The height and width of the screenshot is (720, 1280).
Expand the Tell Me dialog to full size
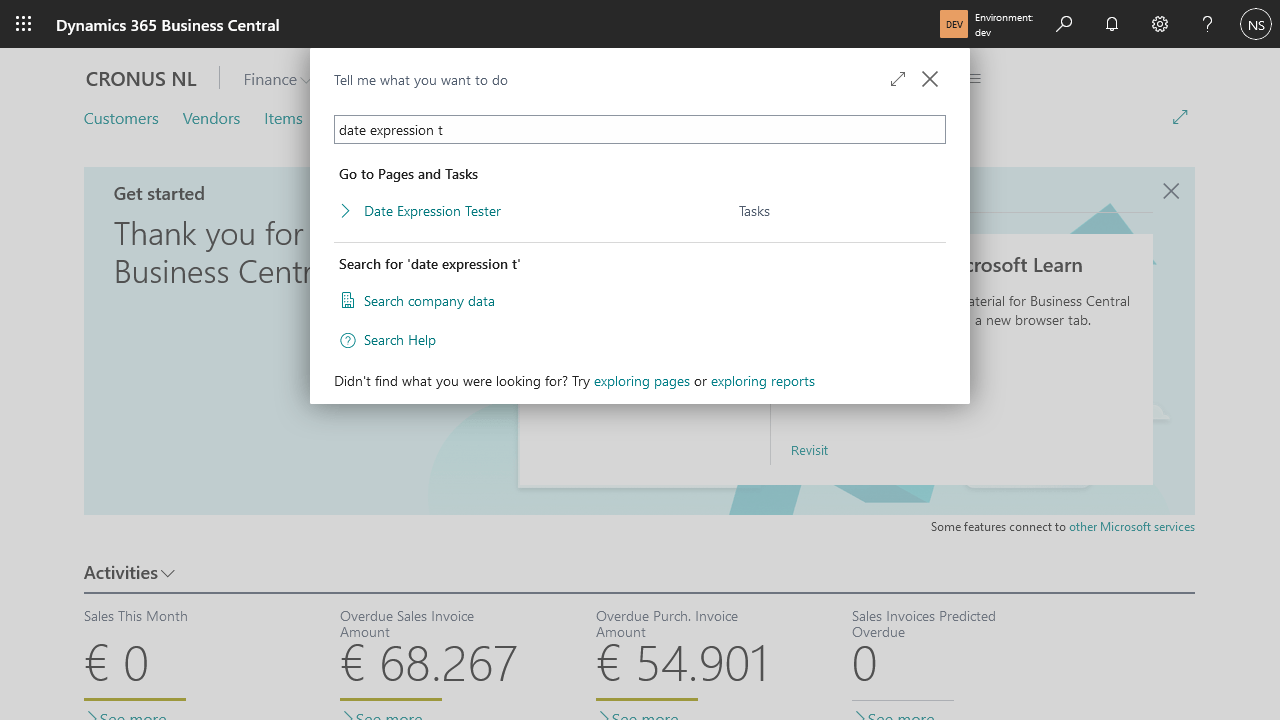(898, 79)
